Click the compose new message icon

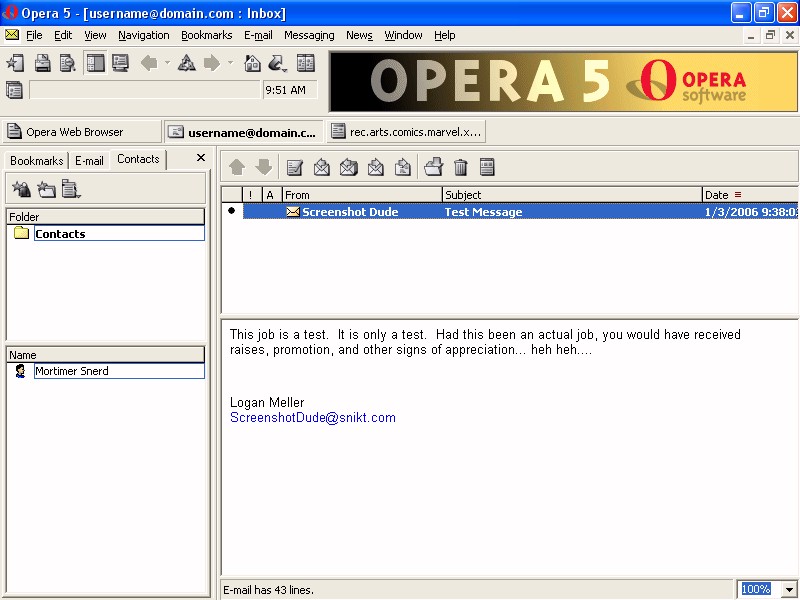[294, 167]
